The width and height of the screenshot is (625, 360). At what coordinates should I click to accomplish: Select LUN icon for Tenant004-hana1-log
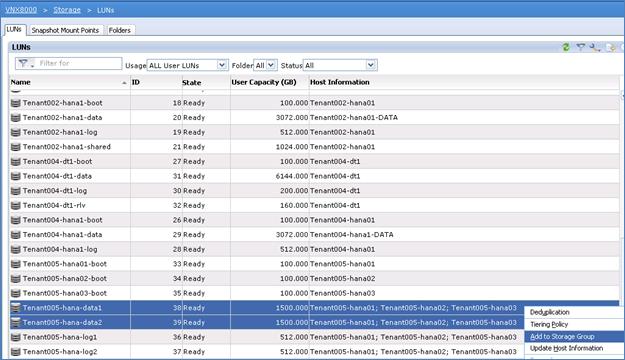pos(16,250)
